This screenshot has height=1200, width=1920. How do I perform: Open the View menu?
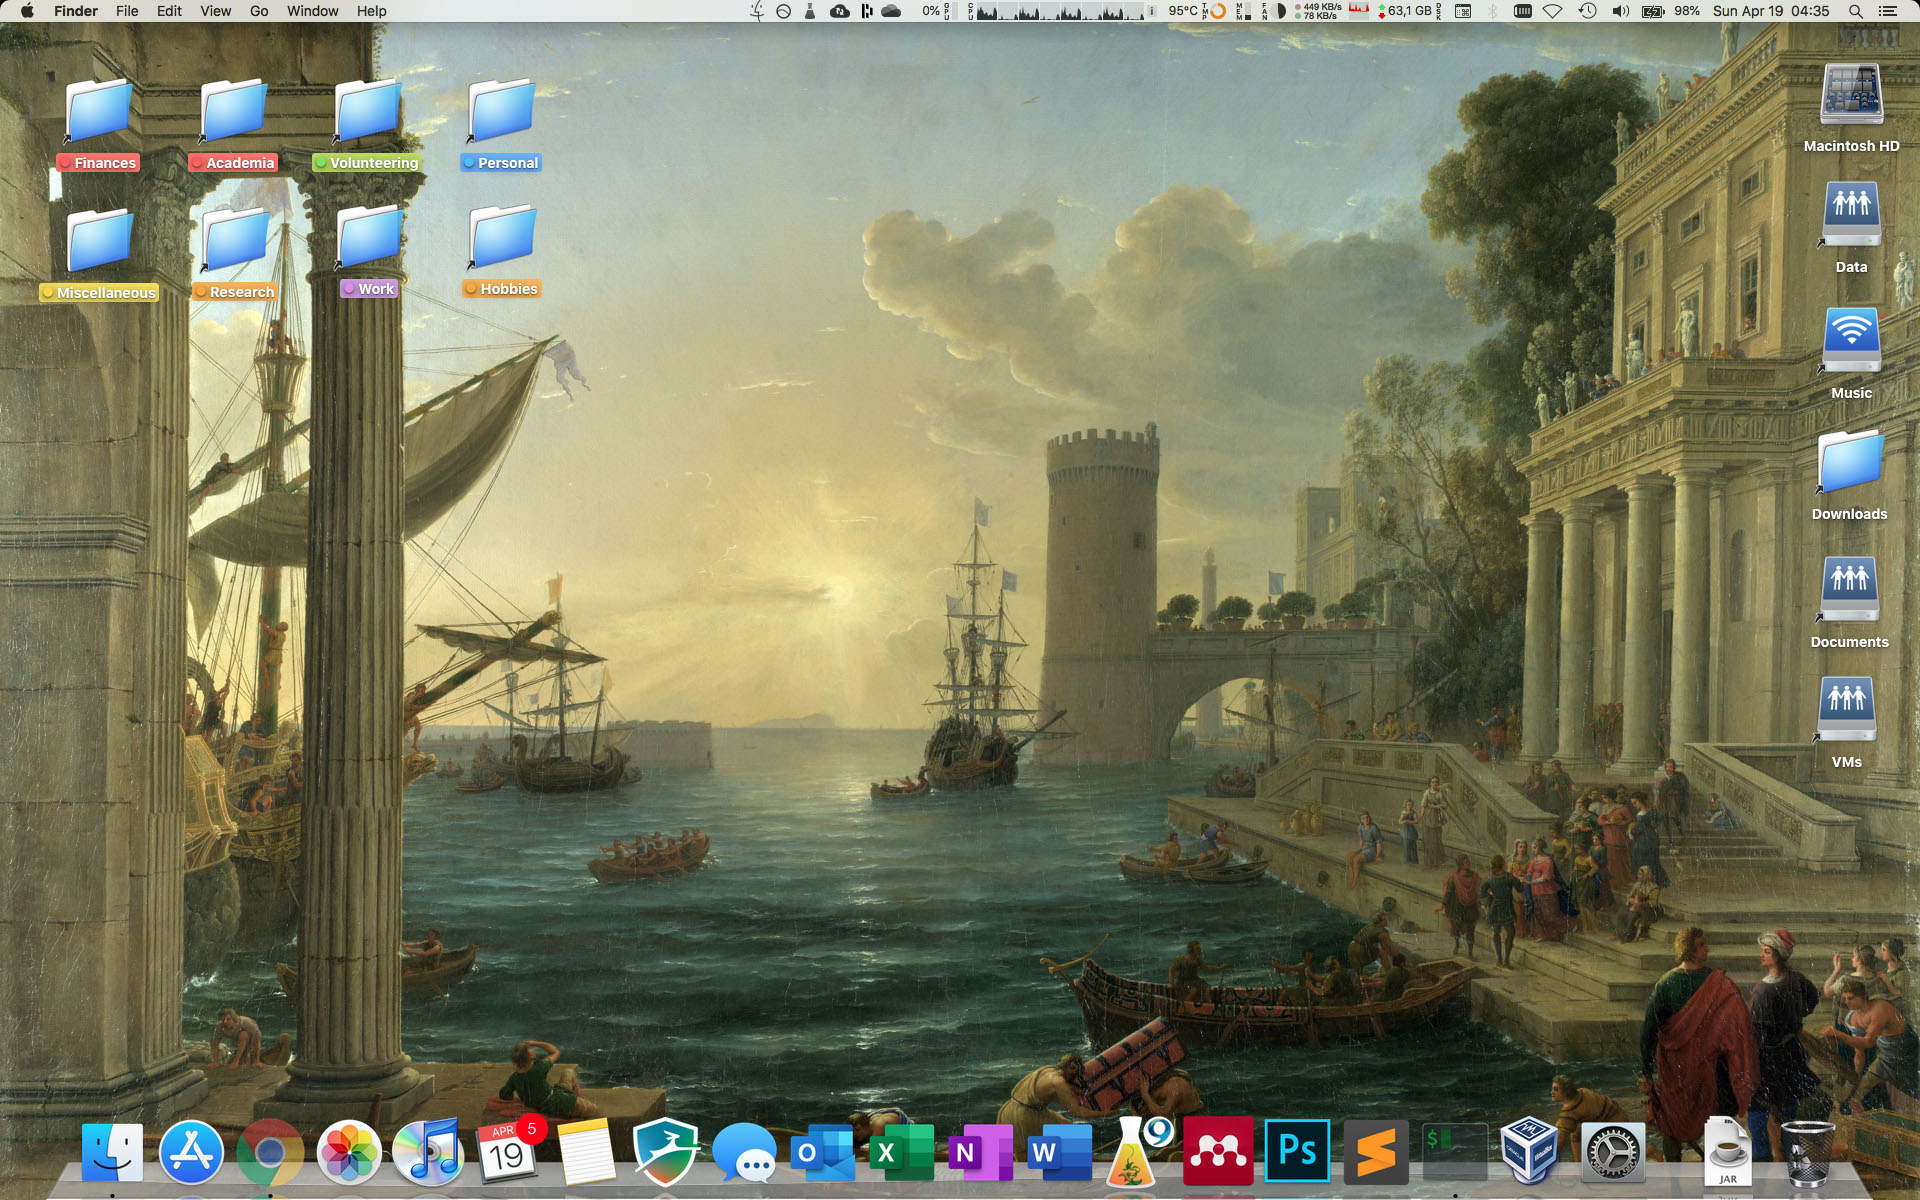(x=215, y=11)
